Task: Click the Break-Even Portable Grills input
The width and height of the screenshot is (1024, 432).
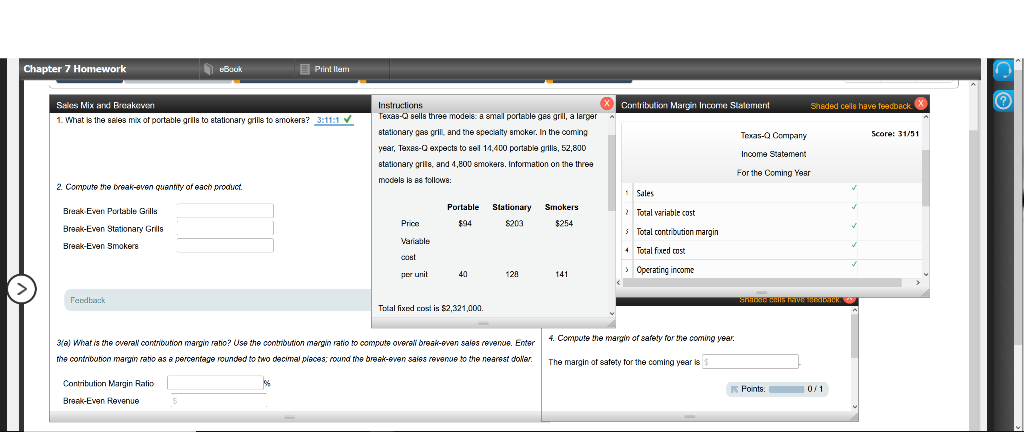Action: [x=225, y=211]
